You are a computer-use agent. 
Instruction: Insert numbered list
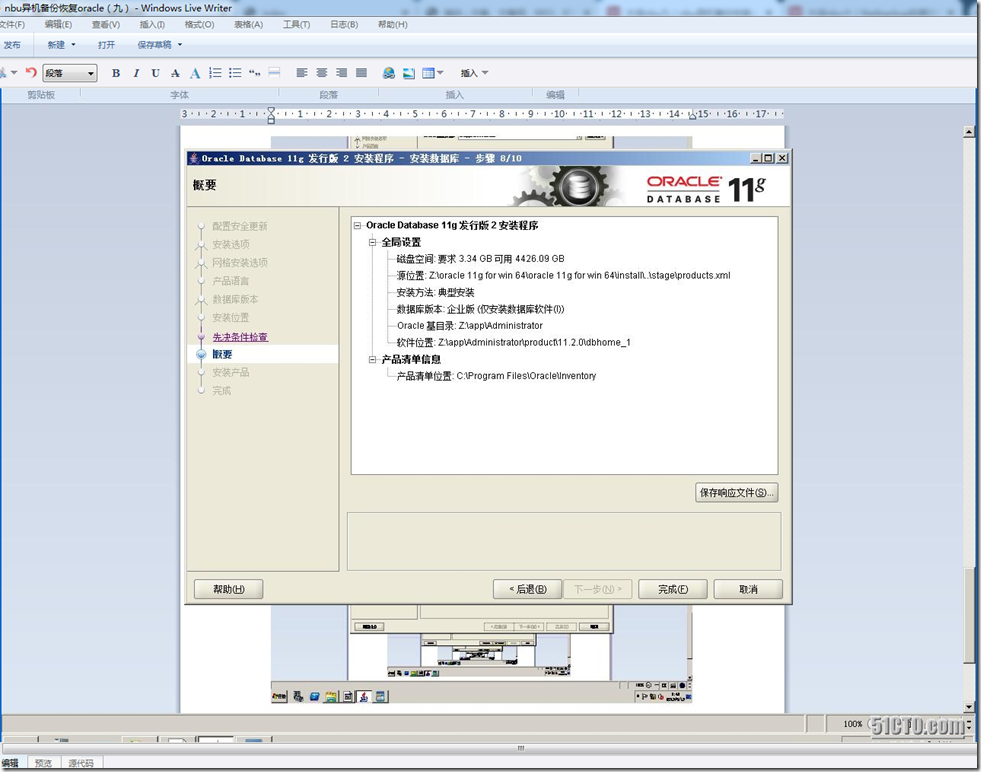click(x=215, y=73)
